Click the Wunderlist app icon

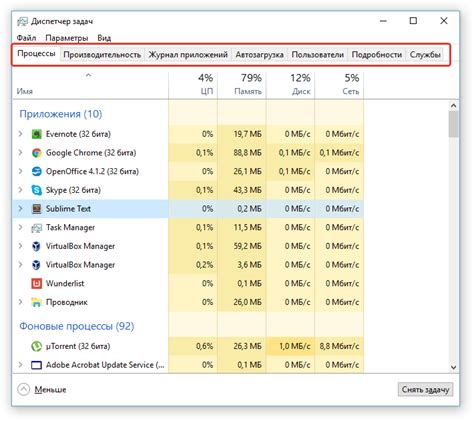pos(36,283)
